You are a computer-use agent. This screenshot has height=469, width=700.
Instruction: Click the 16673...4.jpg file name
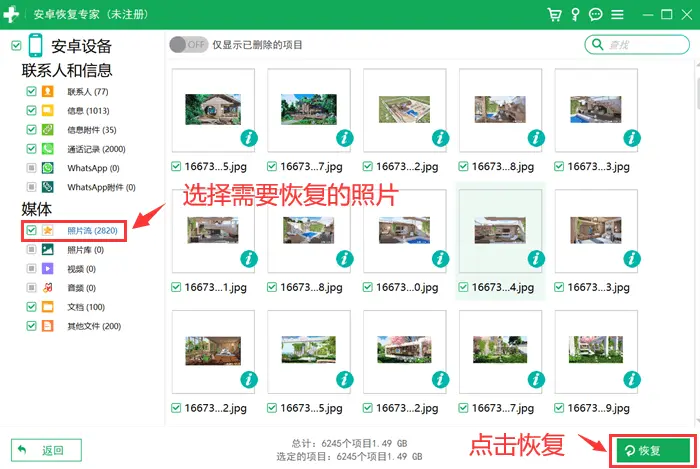[503, 287]
